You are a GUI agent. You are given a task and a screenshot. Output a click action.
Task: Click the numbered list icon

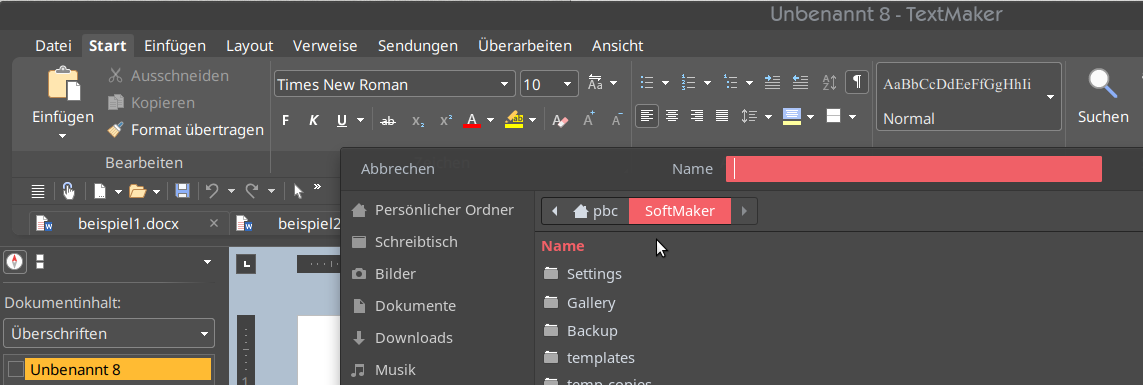[x=688, y=82]
